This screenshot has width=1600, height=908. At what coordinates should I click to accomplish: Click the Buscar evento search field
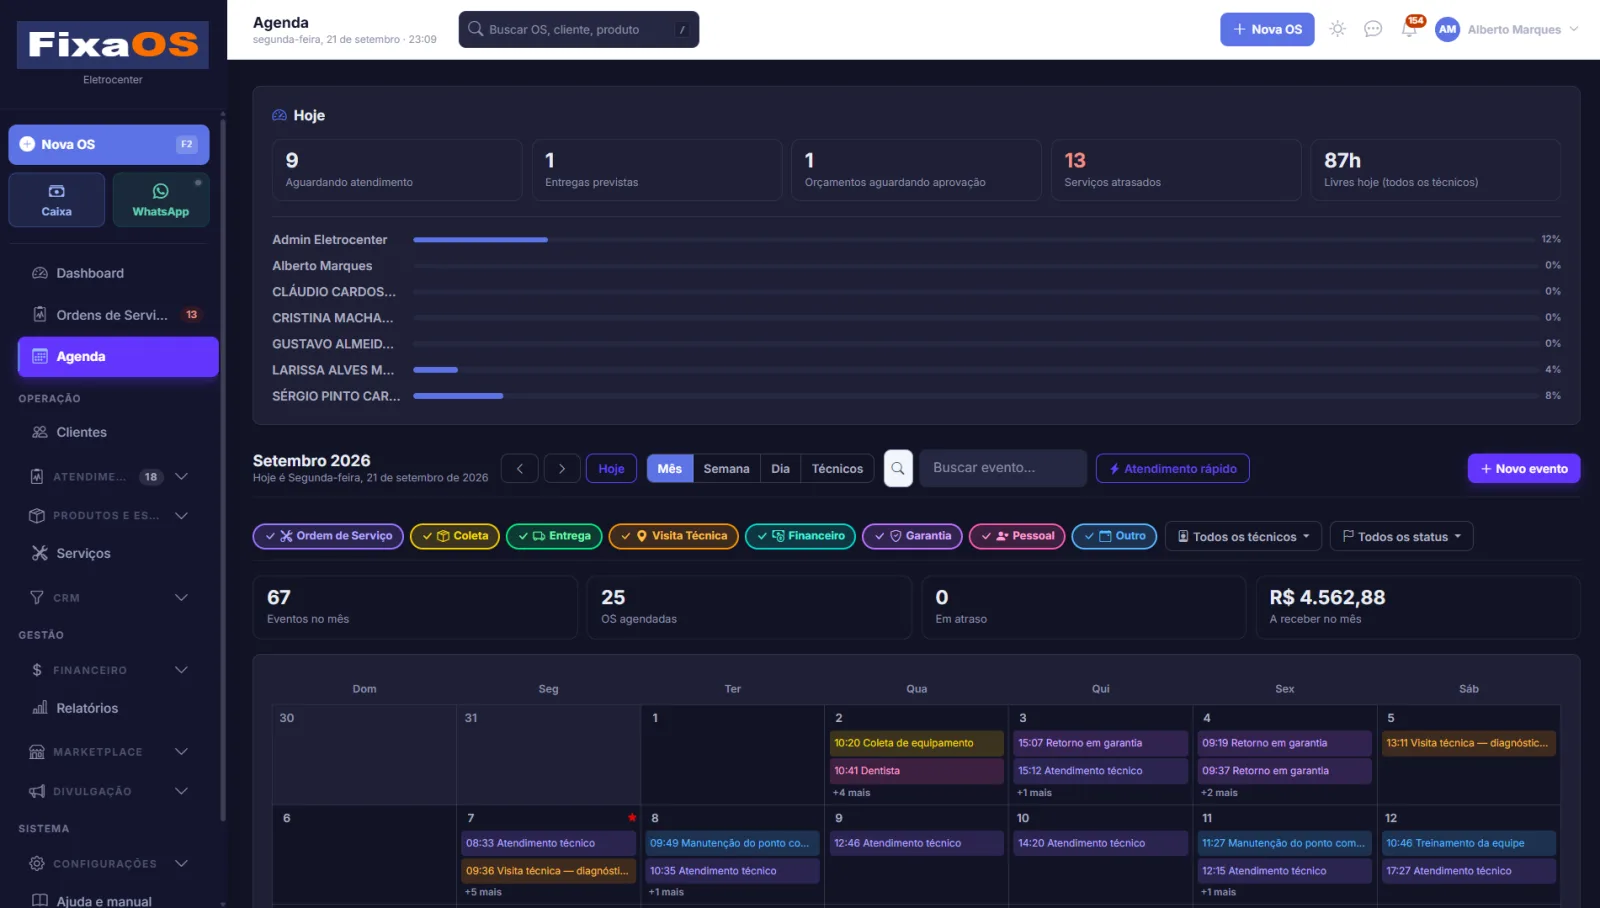(x=1003, y=468)
